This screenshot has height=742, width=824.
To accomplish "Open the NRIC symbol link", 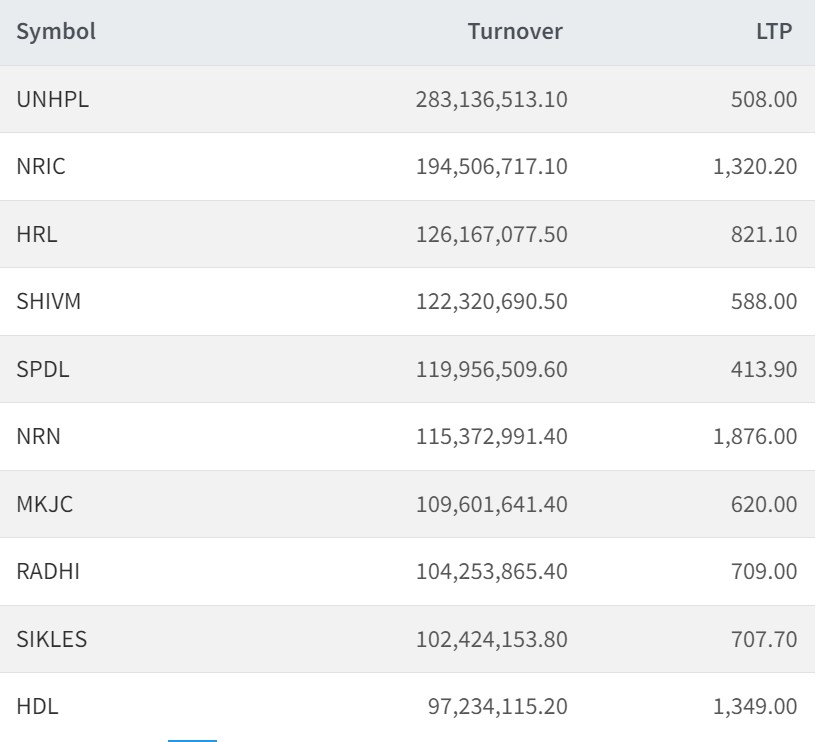I will [41, 167].
